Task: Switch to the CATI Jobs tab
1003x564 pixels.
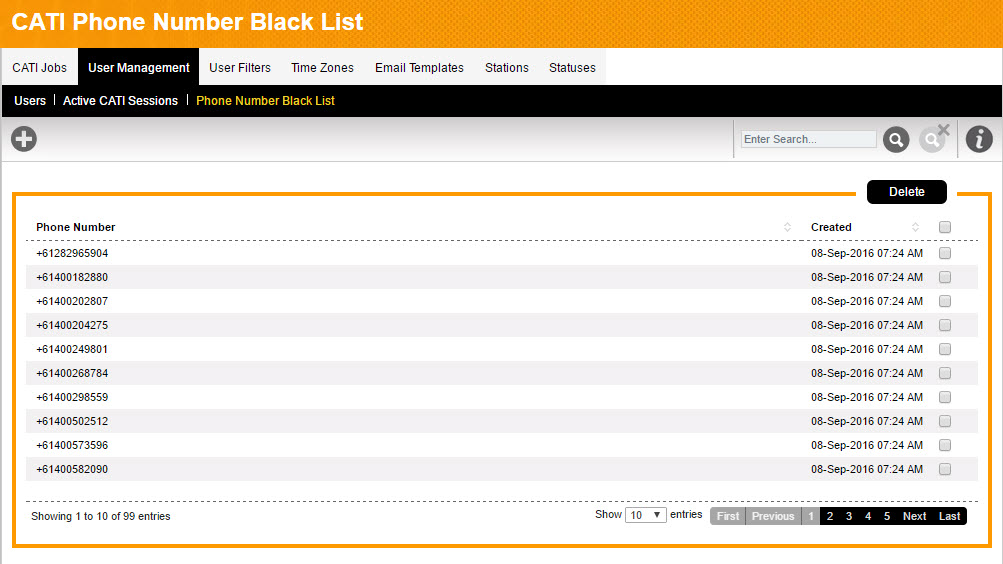Action: [40, 68]
